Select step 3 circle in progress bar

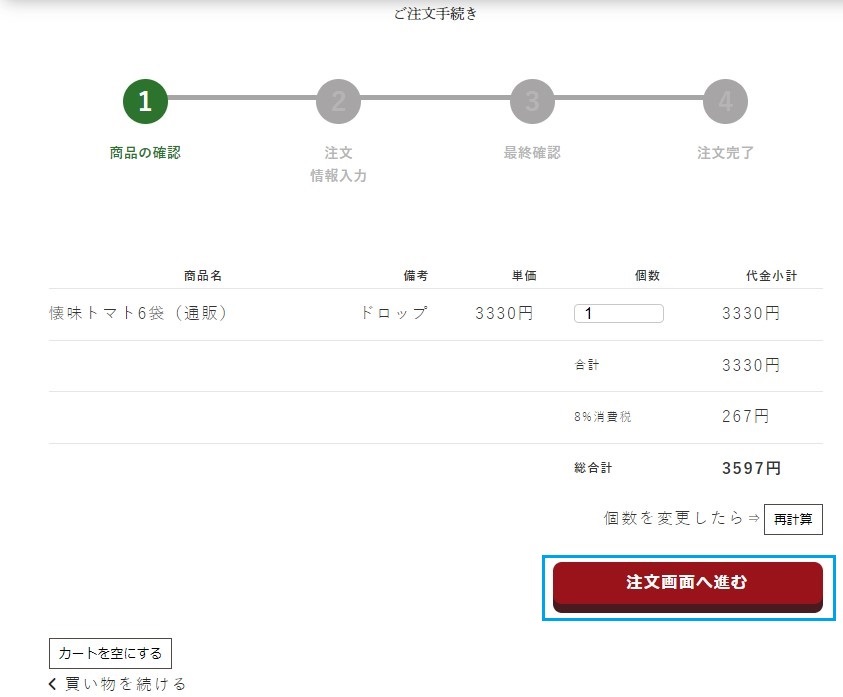point(532,101)
